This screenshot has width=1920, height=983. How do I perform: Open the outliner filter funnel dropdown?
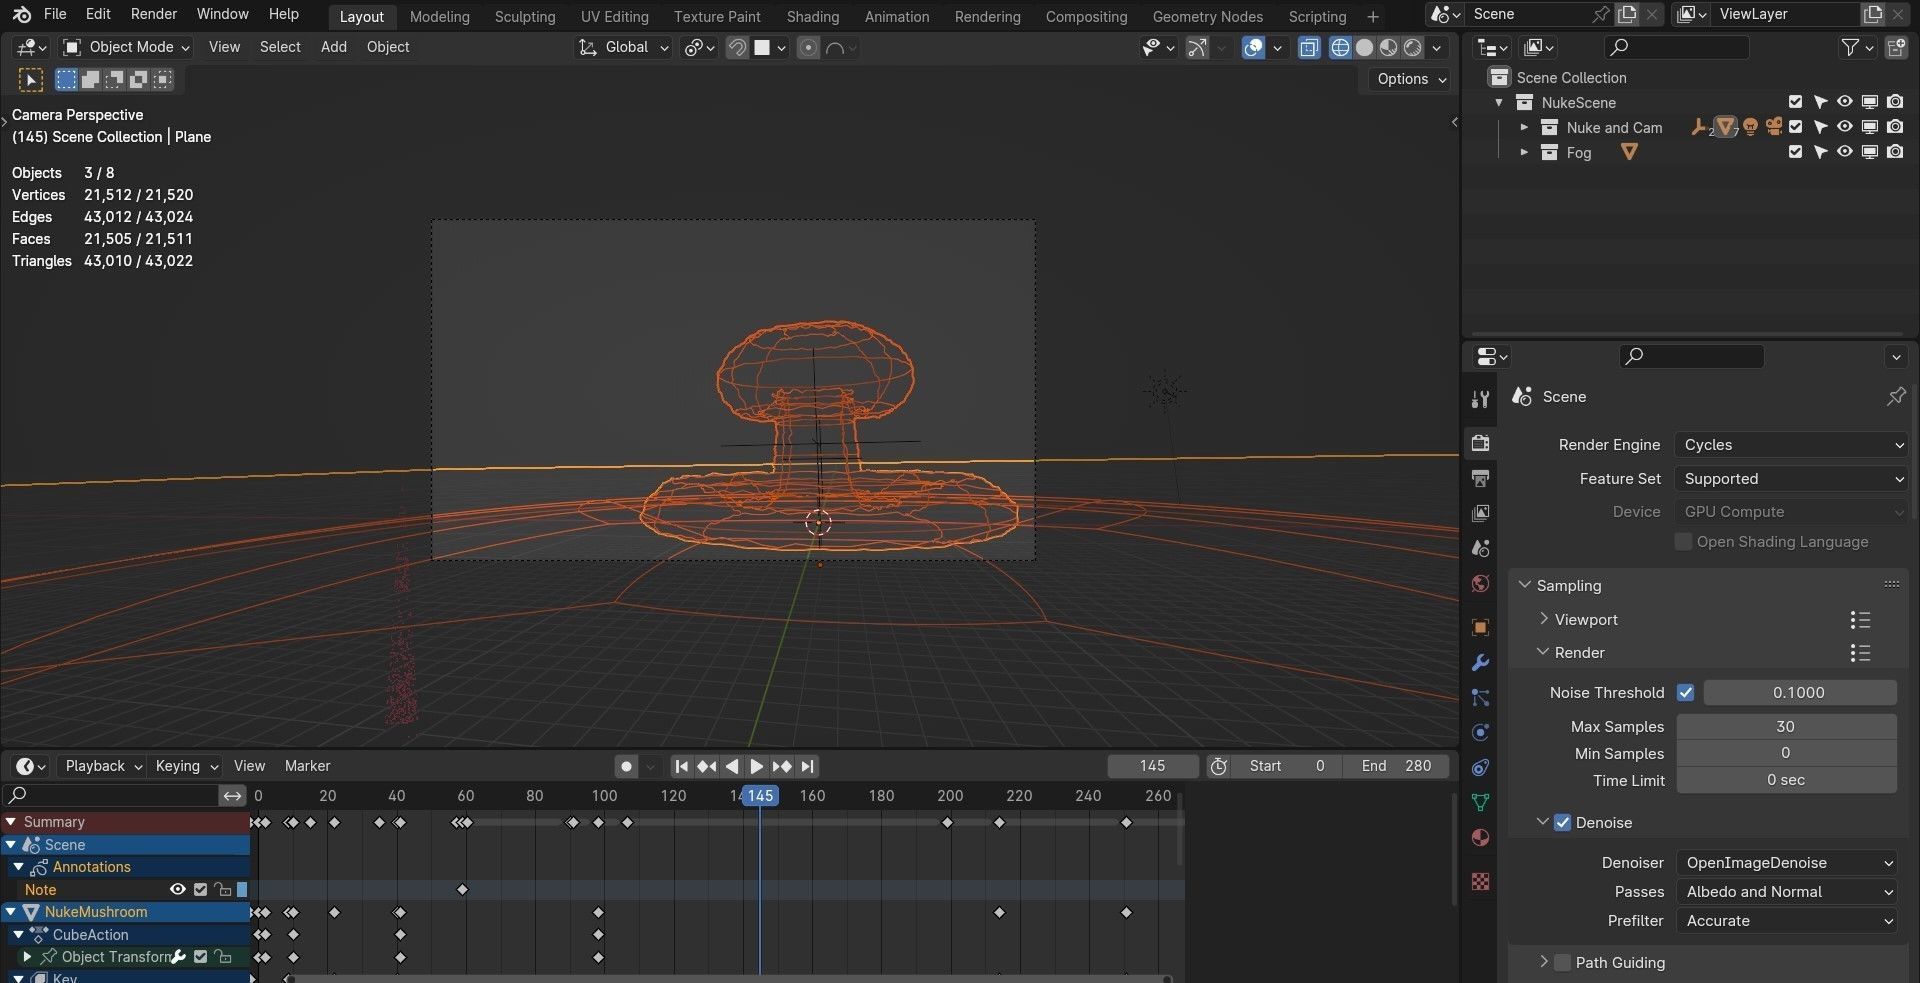point(1857,47)
